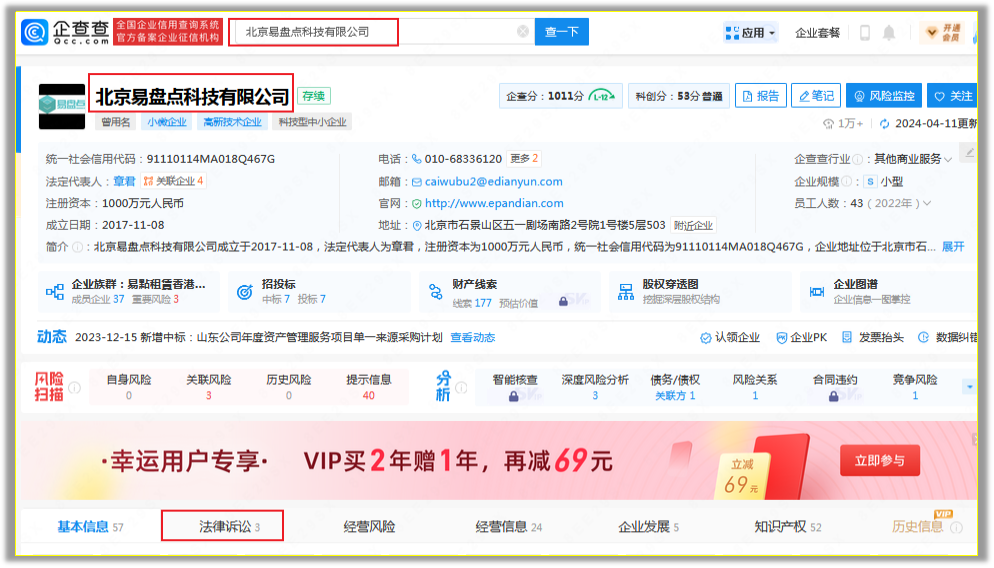Open email caiwubu2@edianyun.com
The width and height of the screenshot is (994, 568).
493,181
